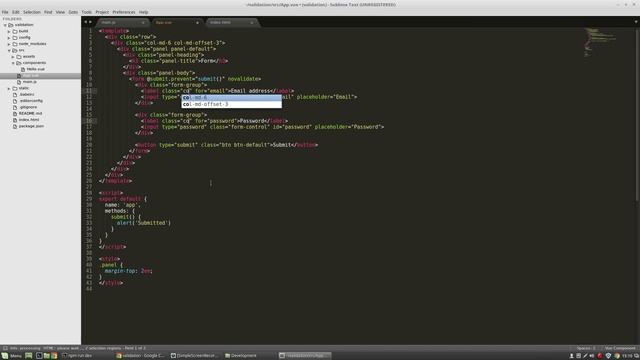Open .editorconfig file in sidebar
The image size is (640, 360).
[31, 101]
